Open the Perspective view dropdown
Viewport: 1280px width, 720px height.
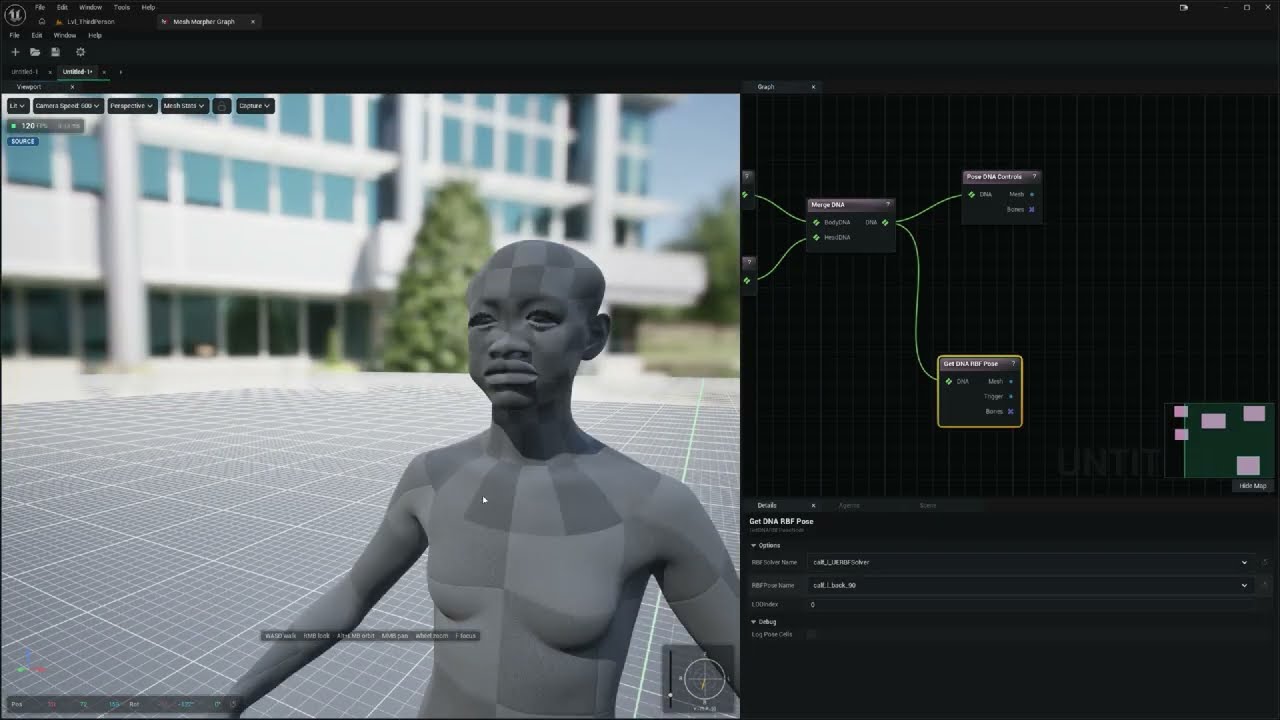(131, 106)
